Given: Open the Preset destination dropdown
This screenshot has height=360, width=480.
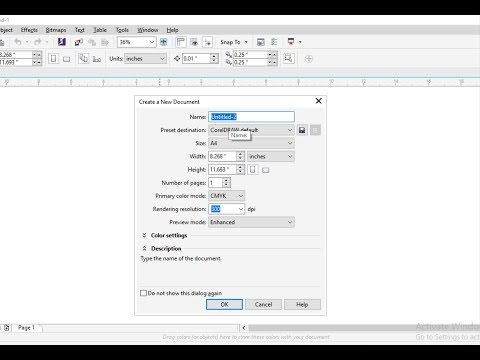Looking at the screenshot, I should pyautogui.click(x=251, y=130).
